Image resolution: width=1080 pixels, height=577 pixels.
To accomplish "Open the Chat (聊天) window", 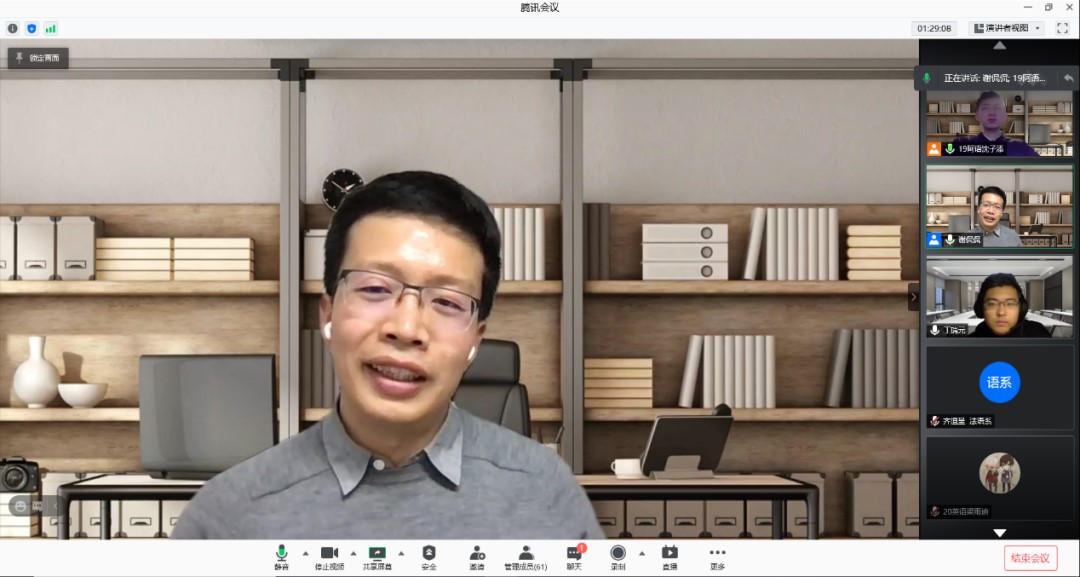I will 574,557.
